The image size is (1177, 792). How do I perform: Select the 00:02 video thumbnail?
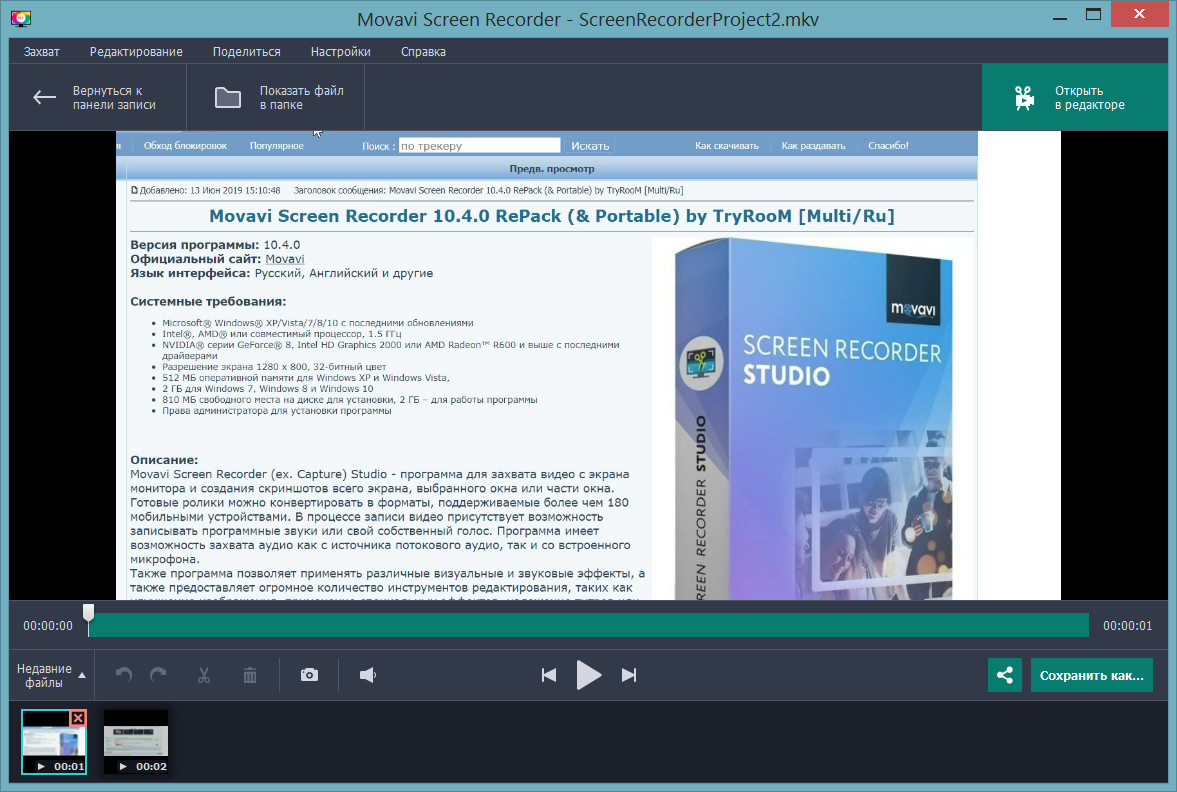pyautogui.click(x=136, y=742)
